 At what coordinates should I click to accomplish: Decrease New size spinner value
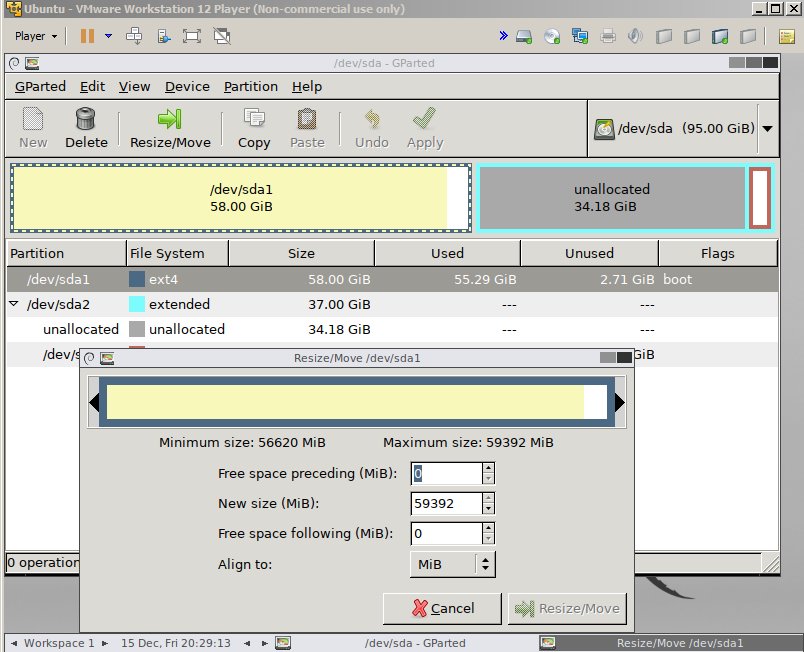pyautogui.click(x=488, y=509)
